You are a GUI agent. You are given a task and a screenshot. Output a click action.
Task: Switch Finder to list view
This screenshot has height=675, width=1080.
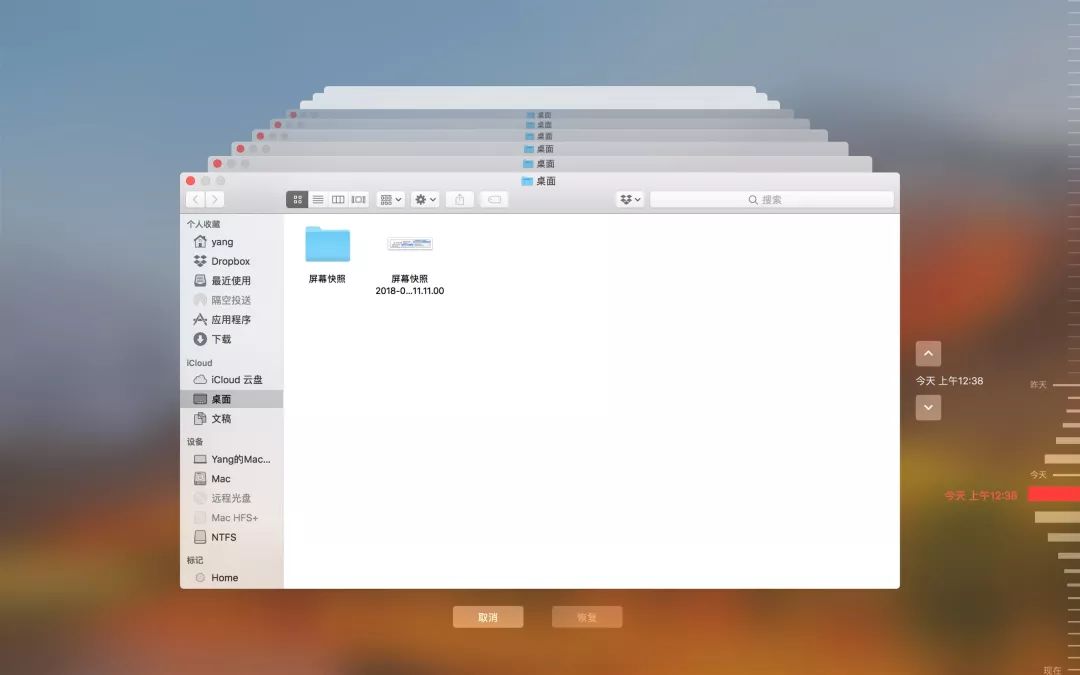click(x=318, y=200)
